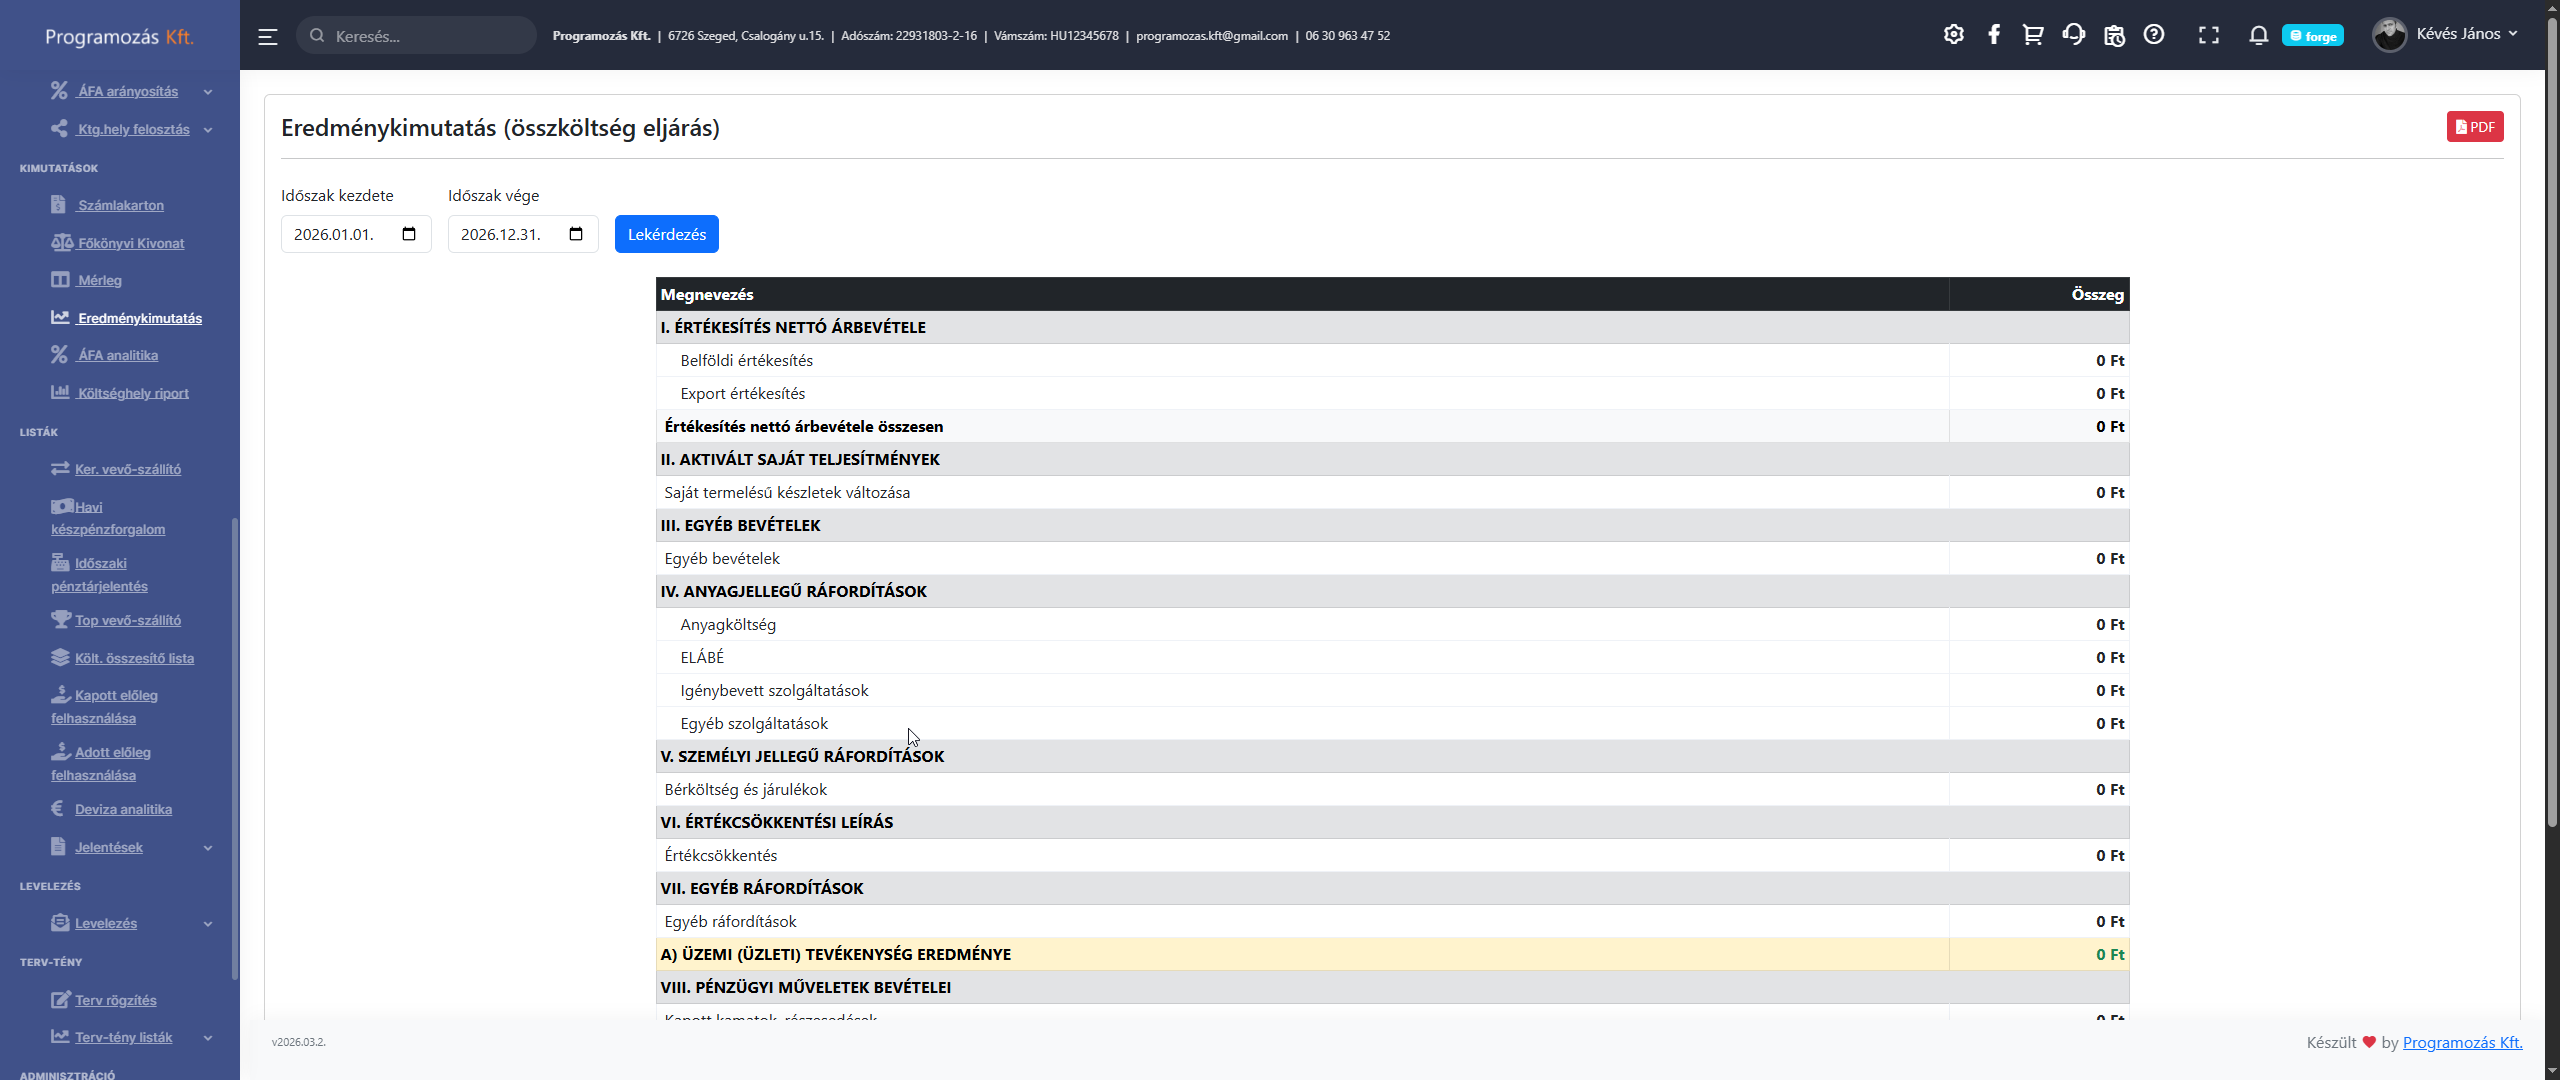Open calendar picker for Időszak kezdete
Screen dimensions: 2560x1080
[409, 234]
